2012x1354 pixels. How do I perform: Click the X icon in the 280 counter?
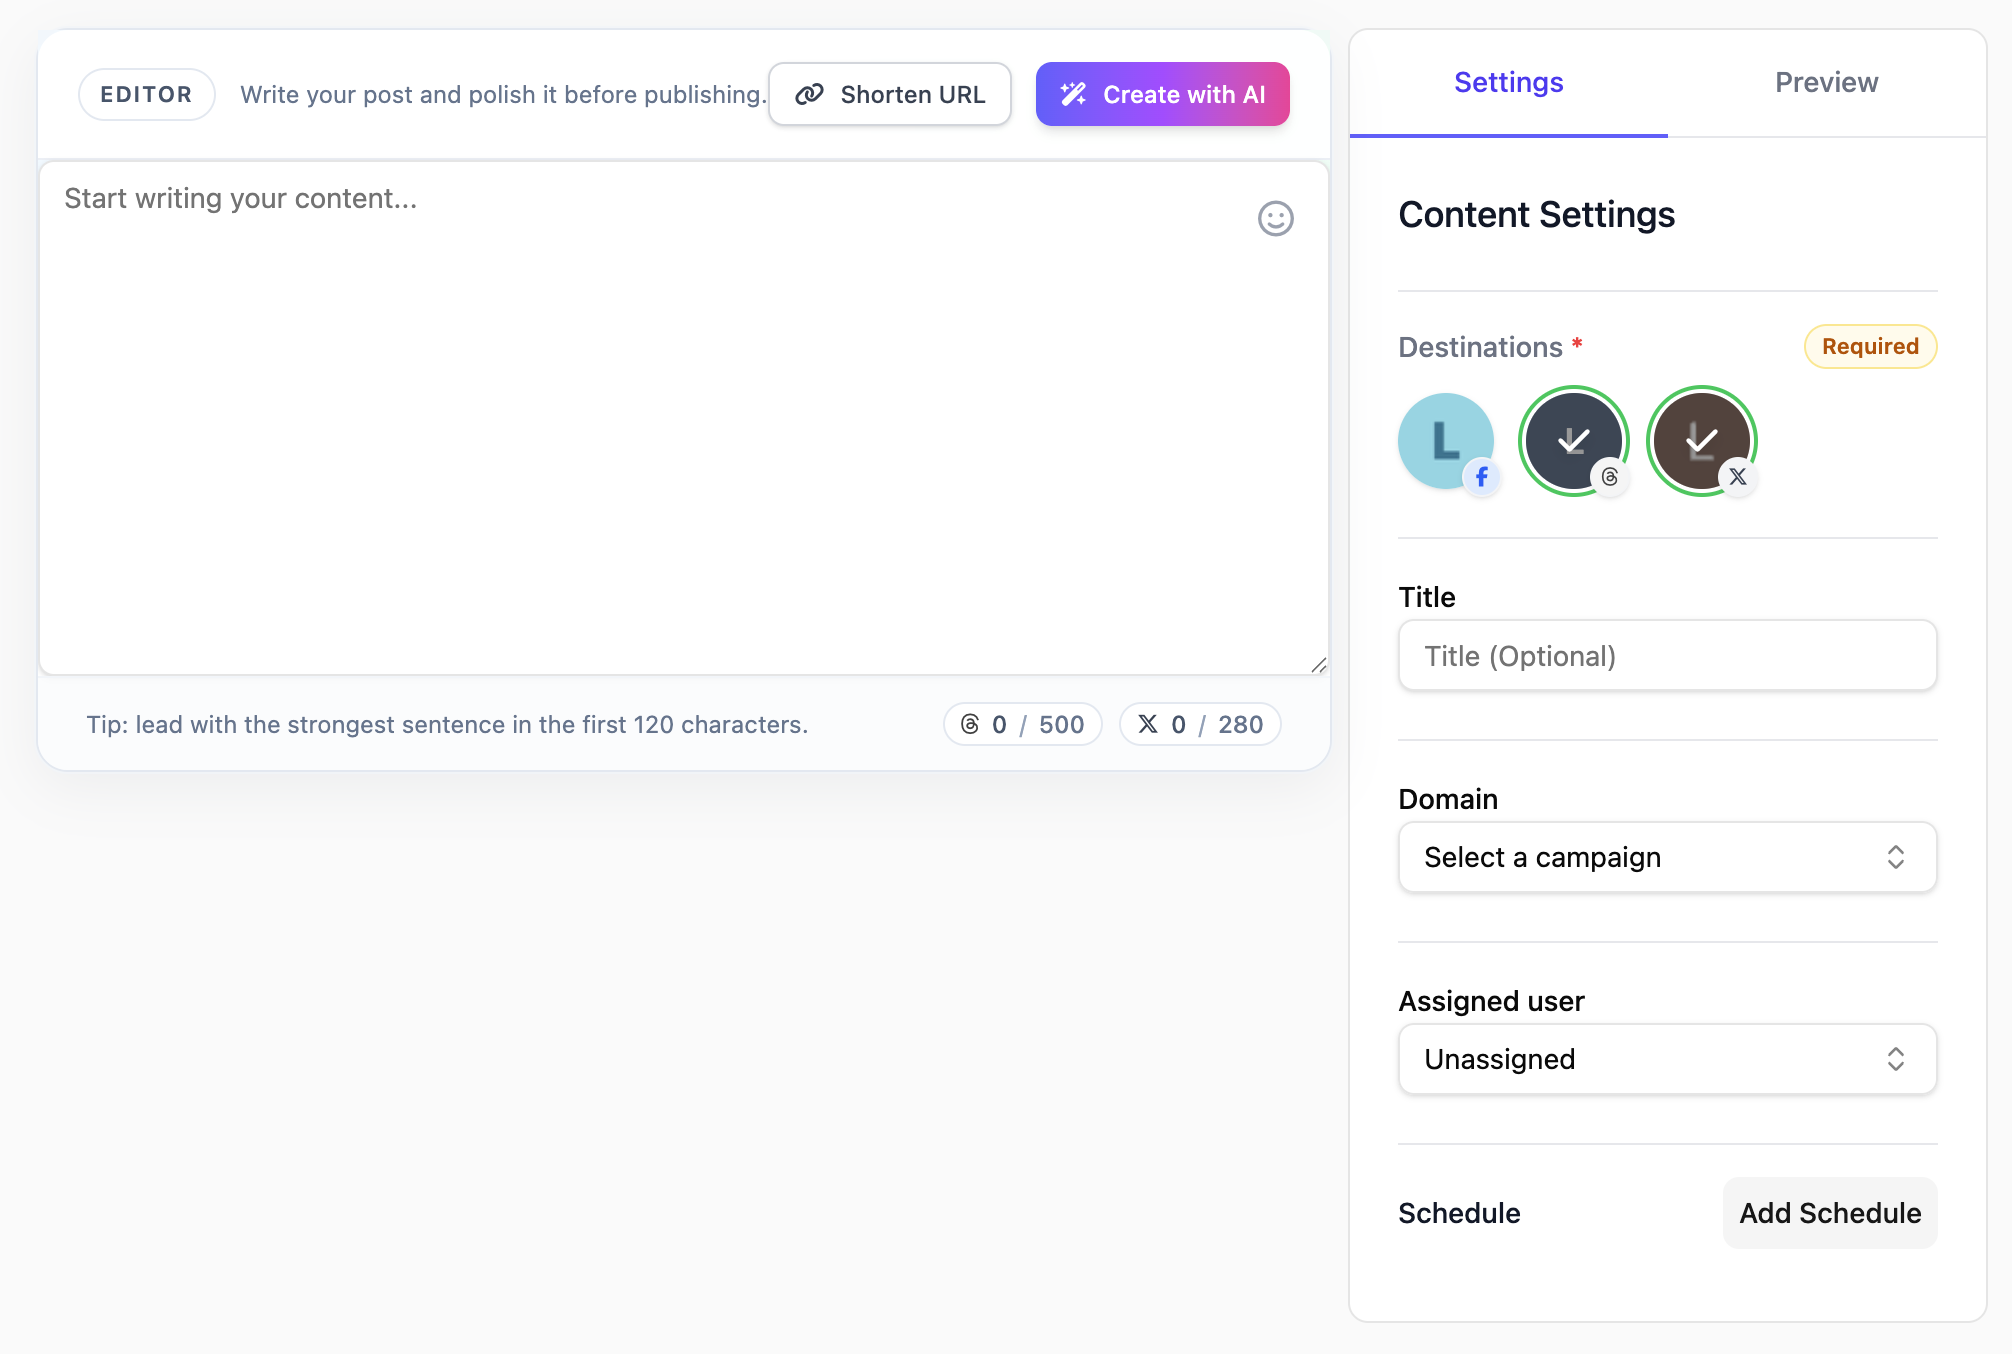1148,724
